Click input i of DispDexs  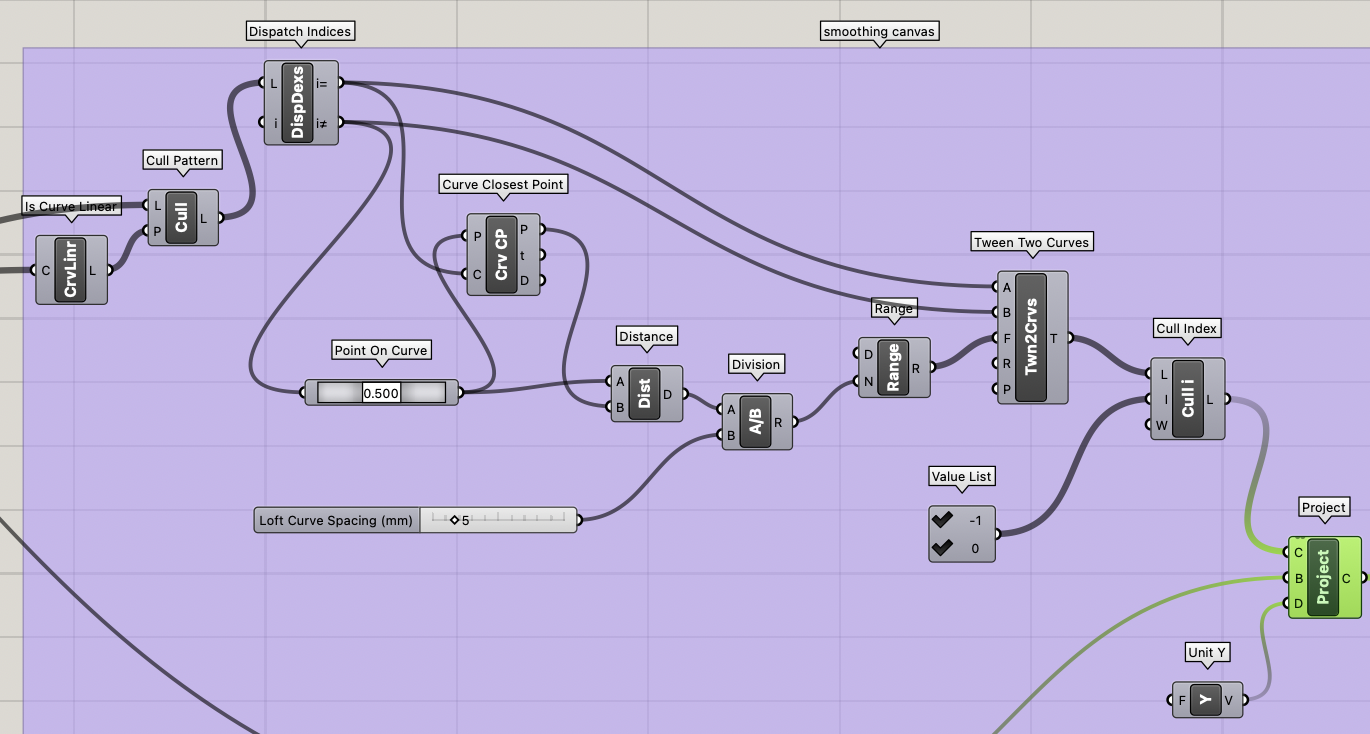click(273, 123)
